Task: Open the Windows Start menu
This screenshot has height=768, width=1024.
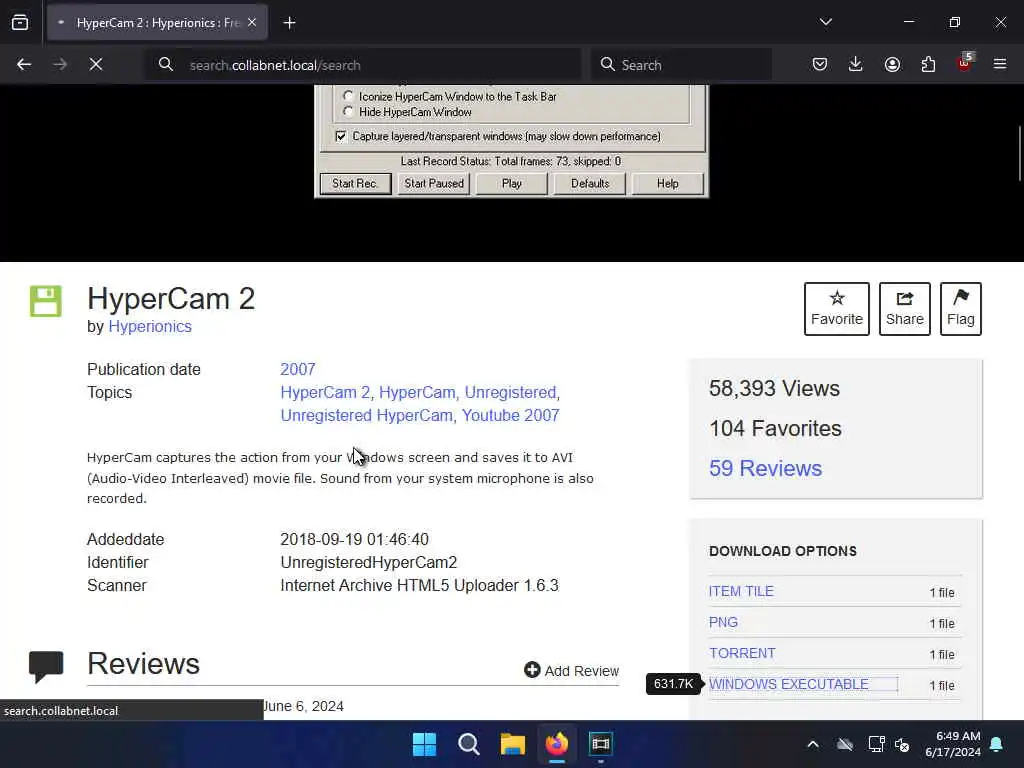Action: coord(424,744)
